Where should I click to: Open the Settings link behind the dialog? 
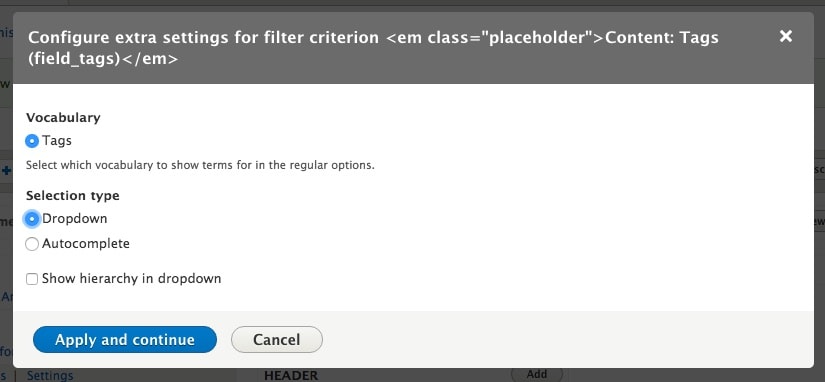[x=50, y=376]
